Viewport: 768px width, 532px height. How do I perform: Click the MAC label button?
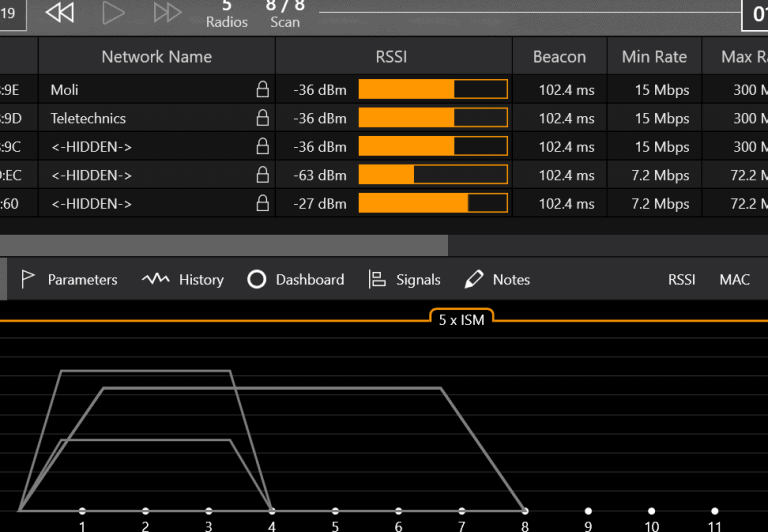(x=734, y=280)
